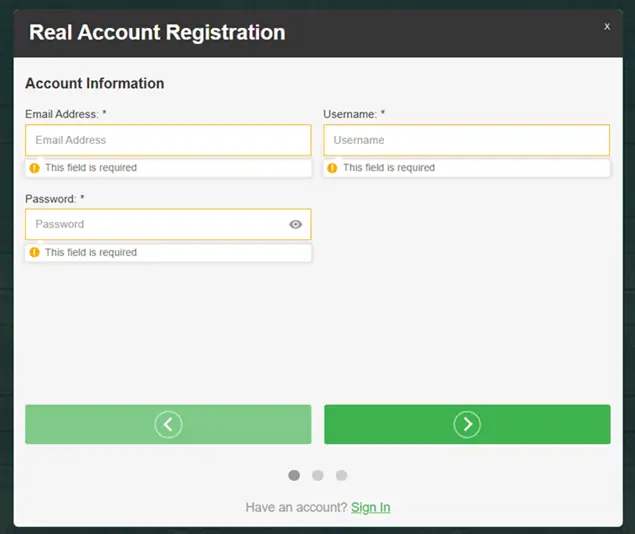Click the 'Have an account?' text
Image resolution: width=635 pixels, height=534 pixels.
pos(296,507)
